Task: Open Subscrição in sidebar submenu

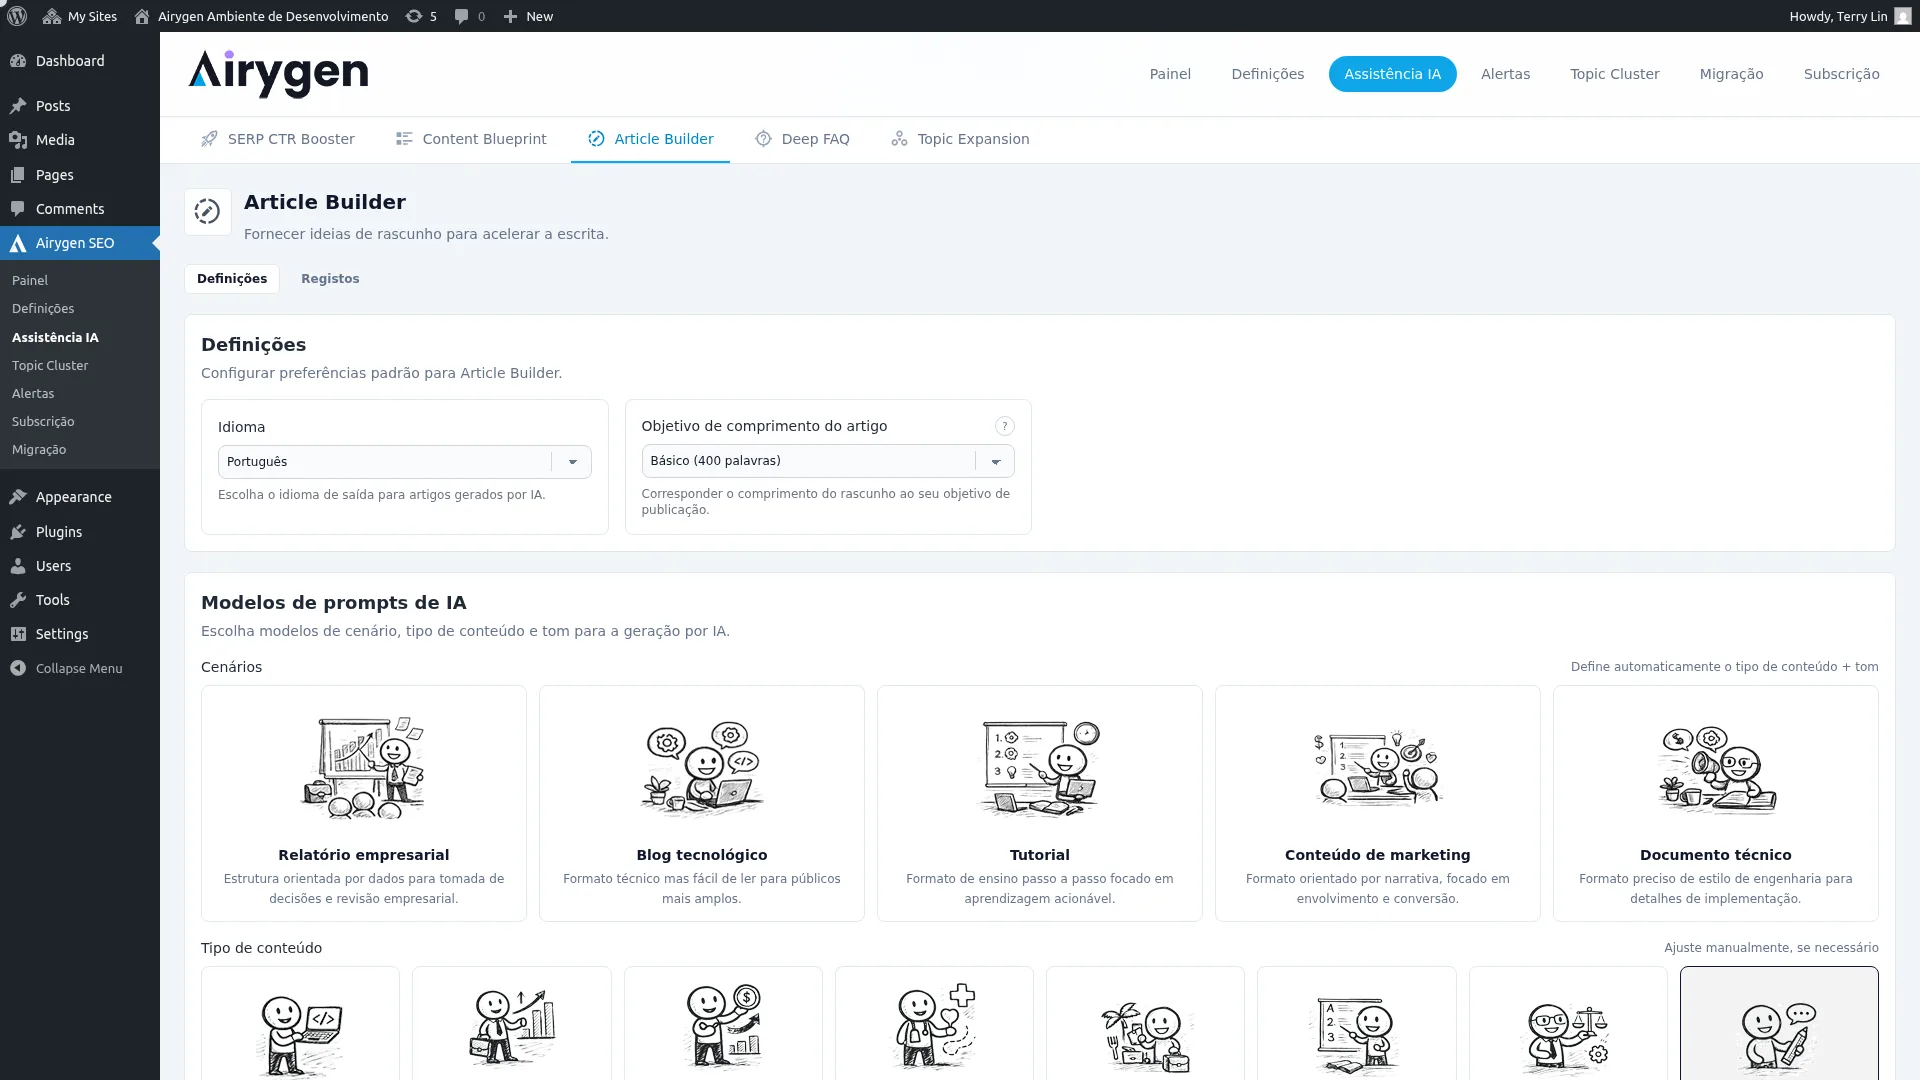Action: (43, 422)
